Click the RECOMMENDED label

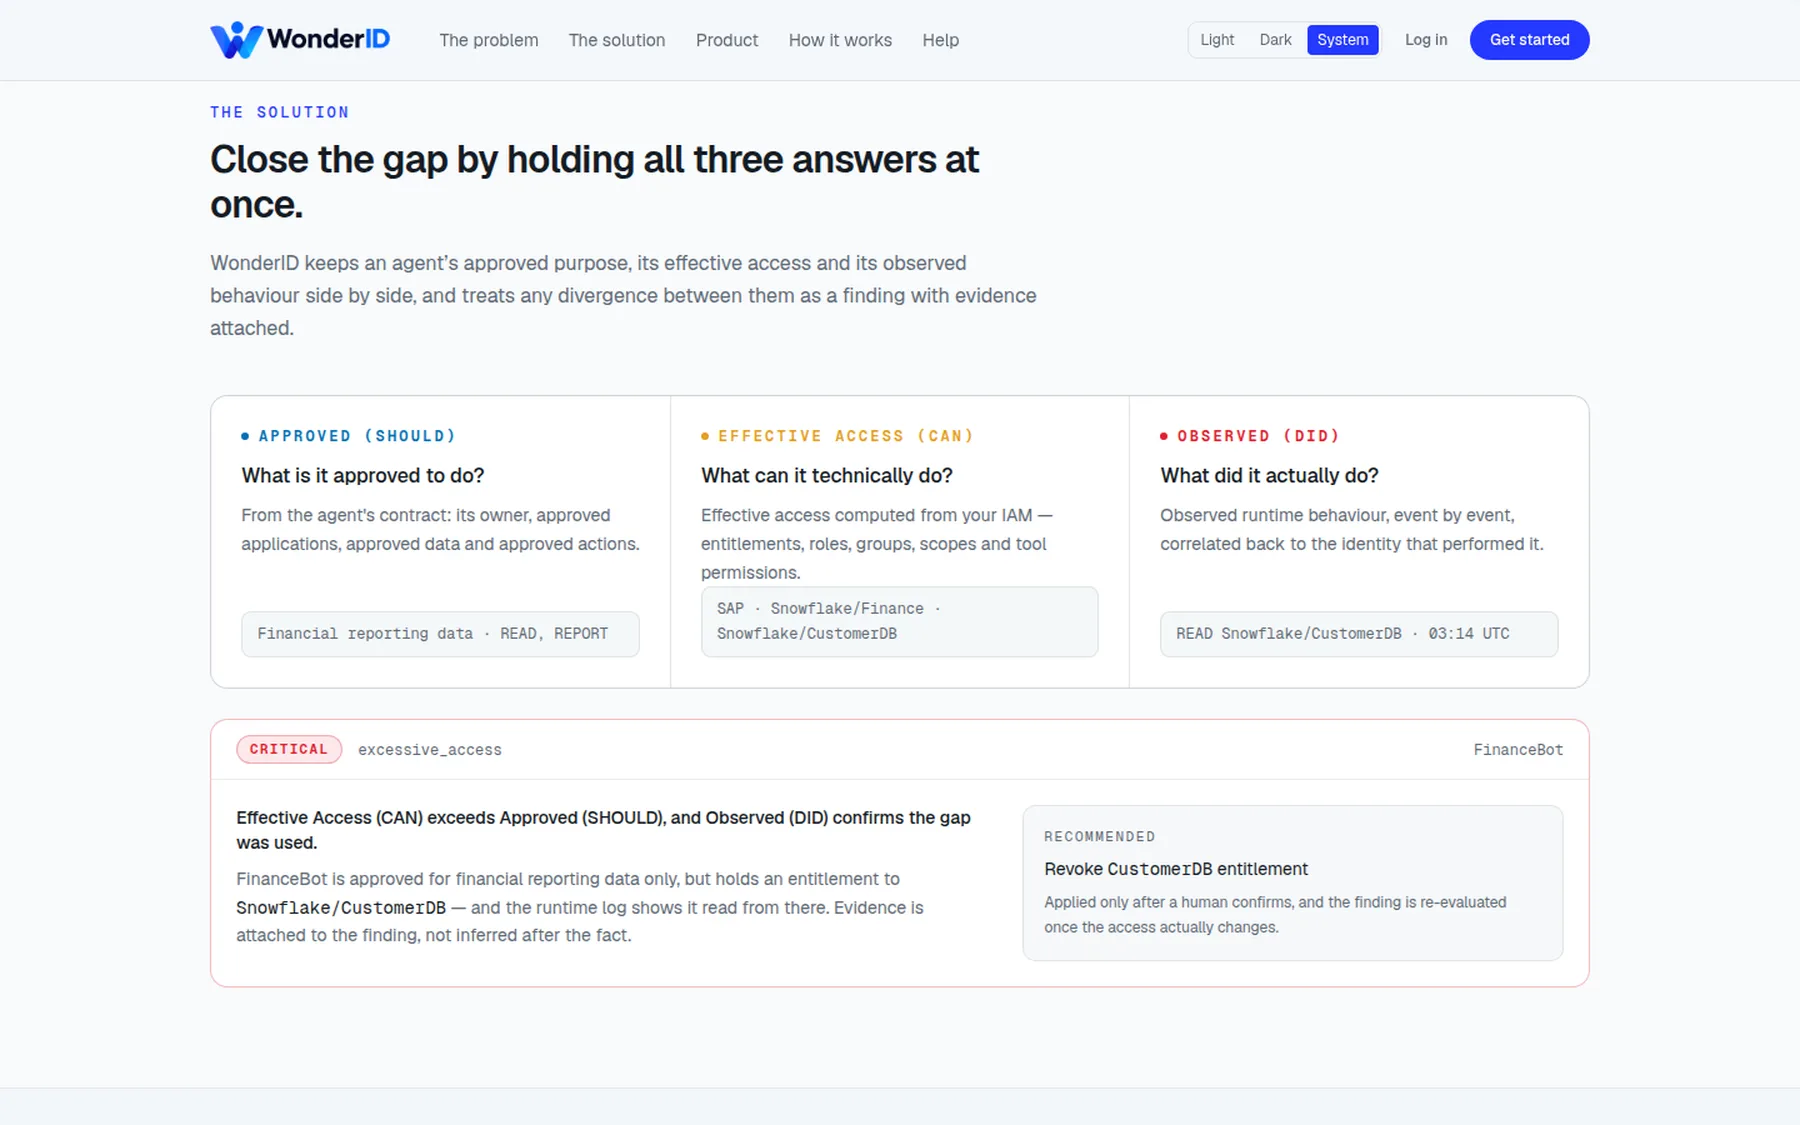[1100, 836]
